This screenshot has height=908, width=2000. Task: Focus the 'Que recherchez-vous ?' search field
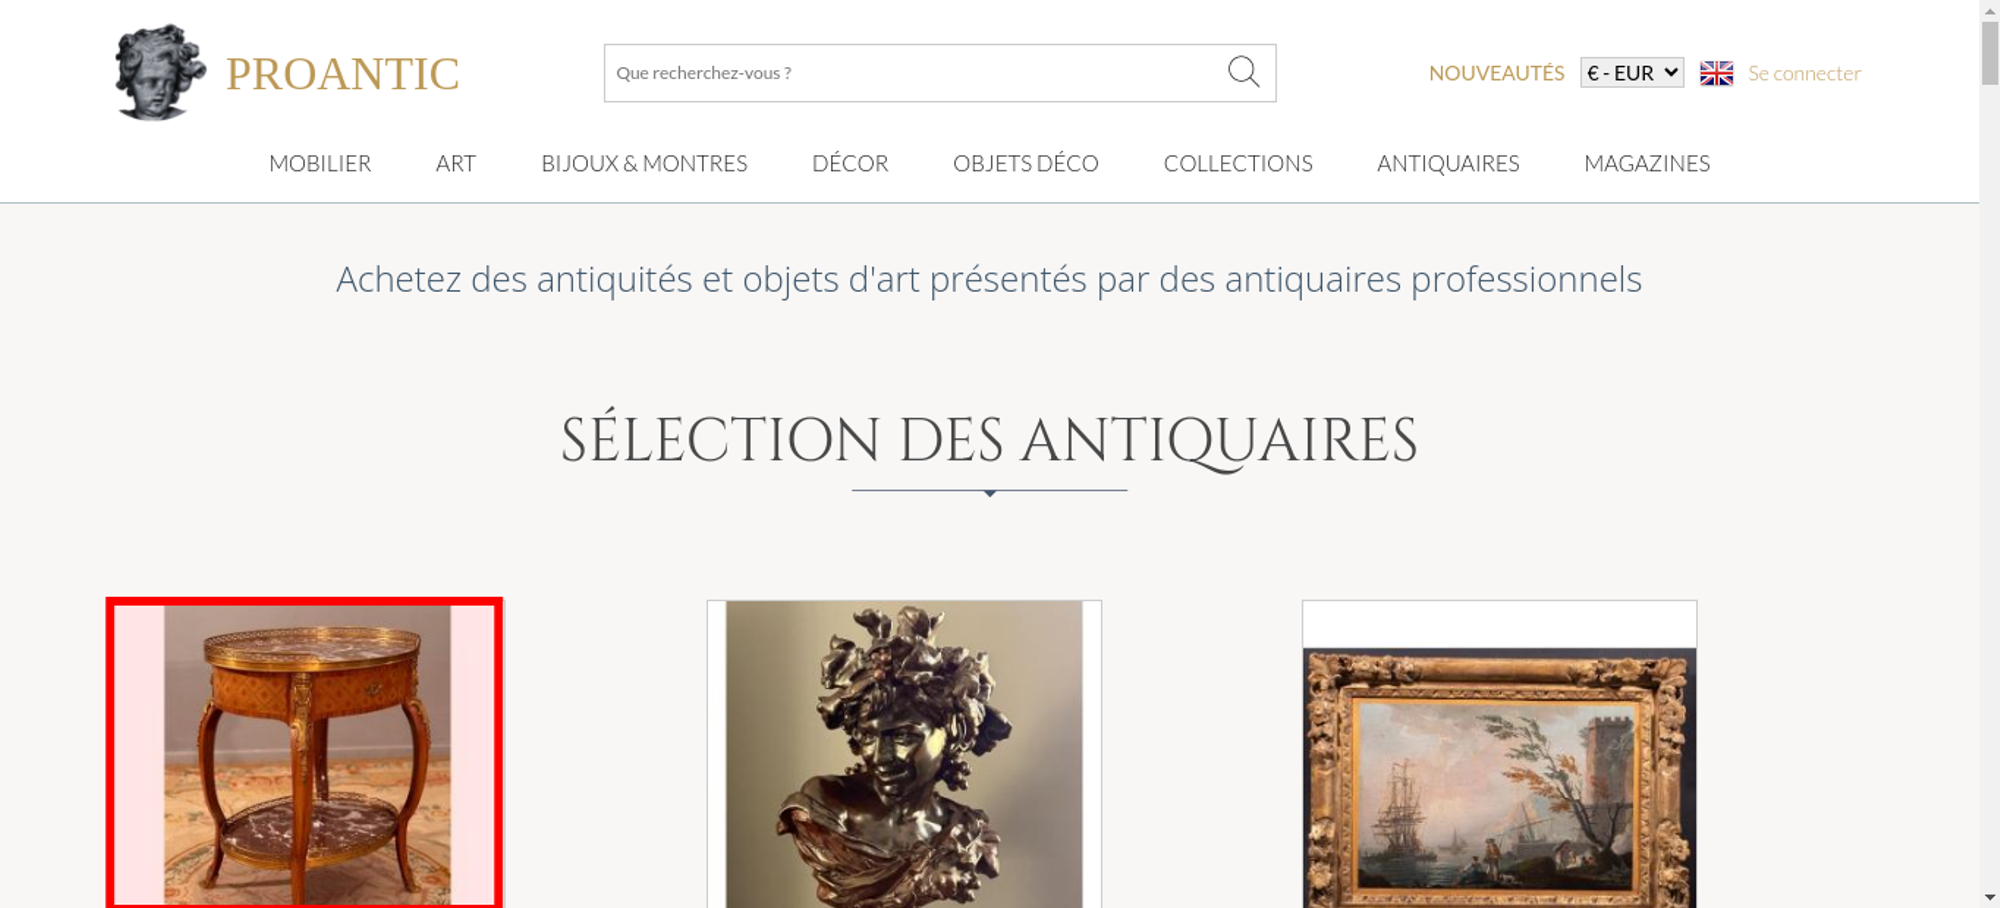tap(915, 73)
